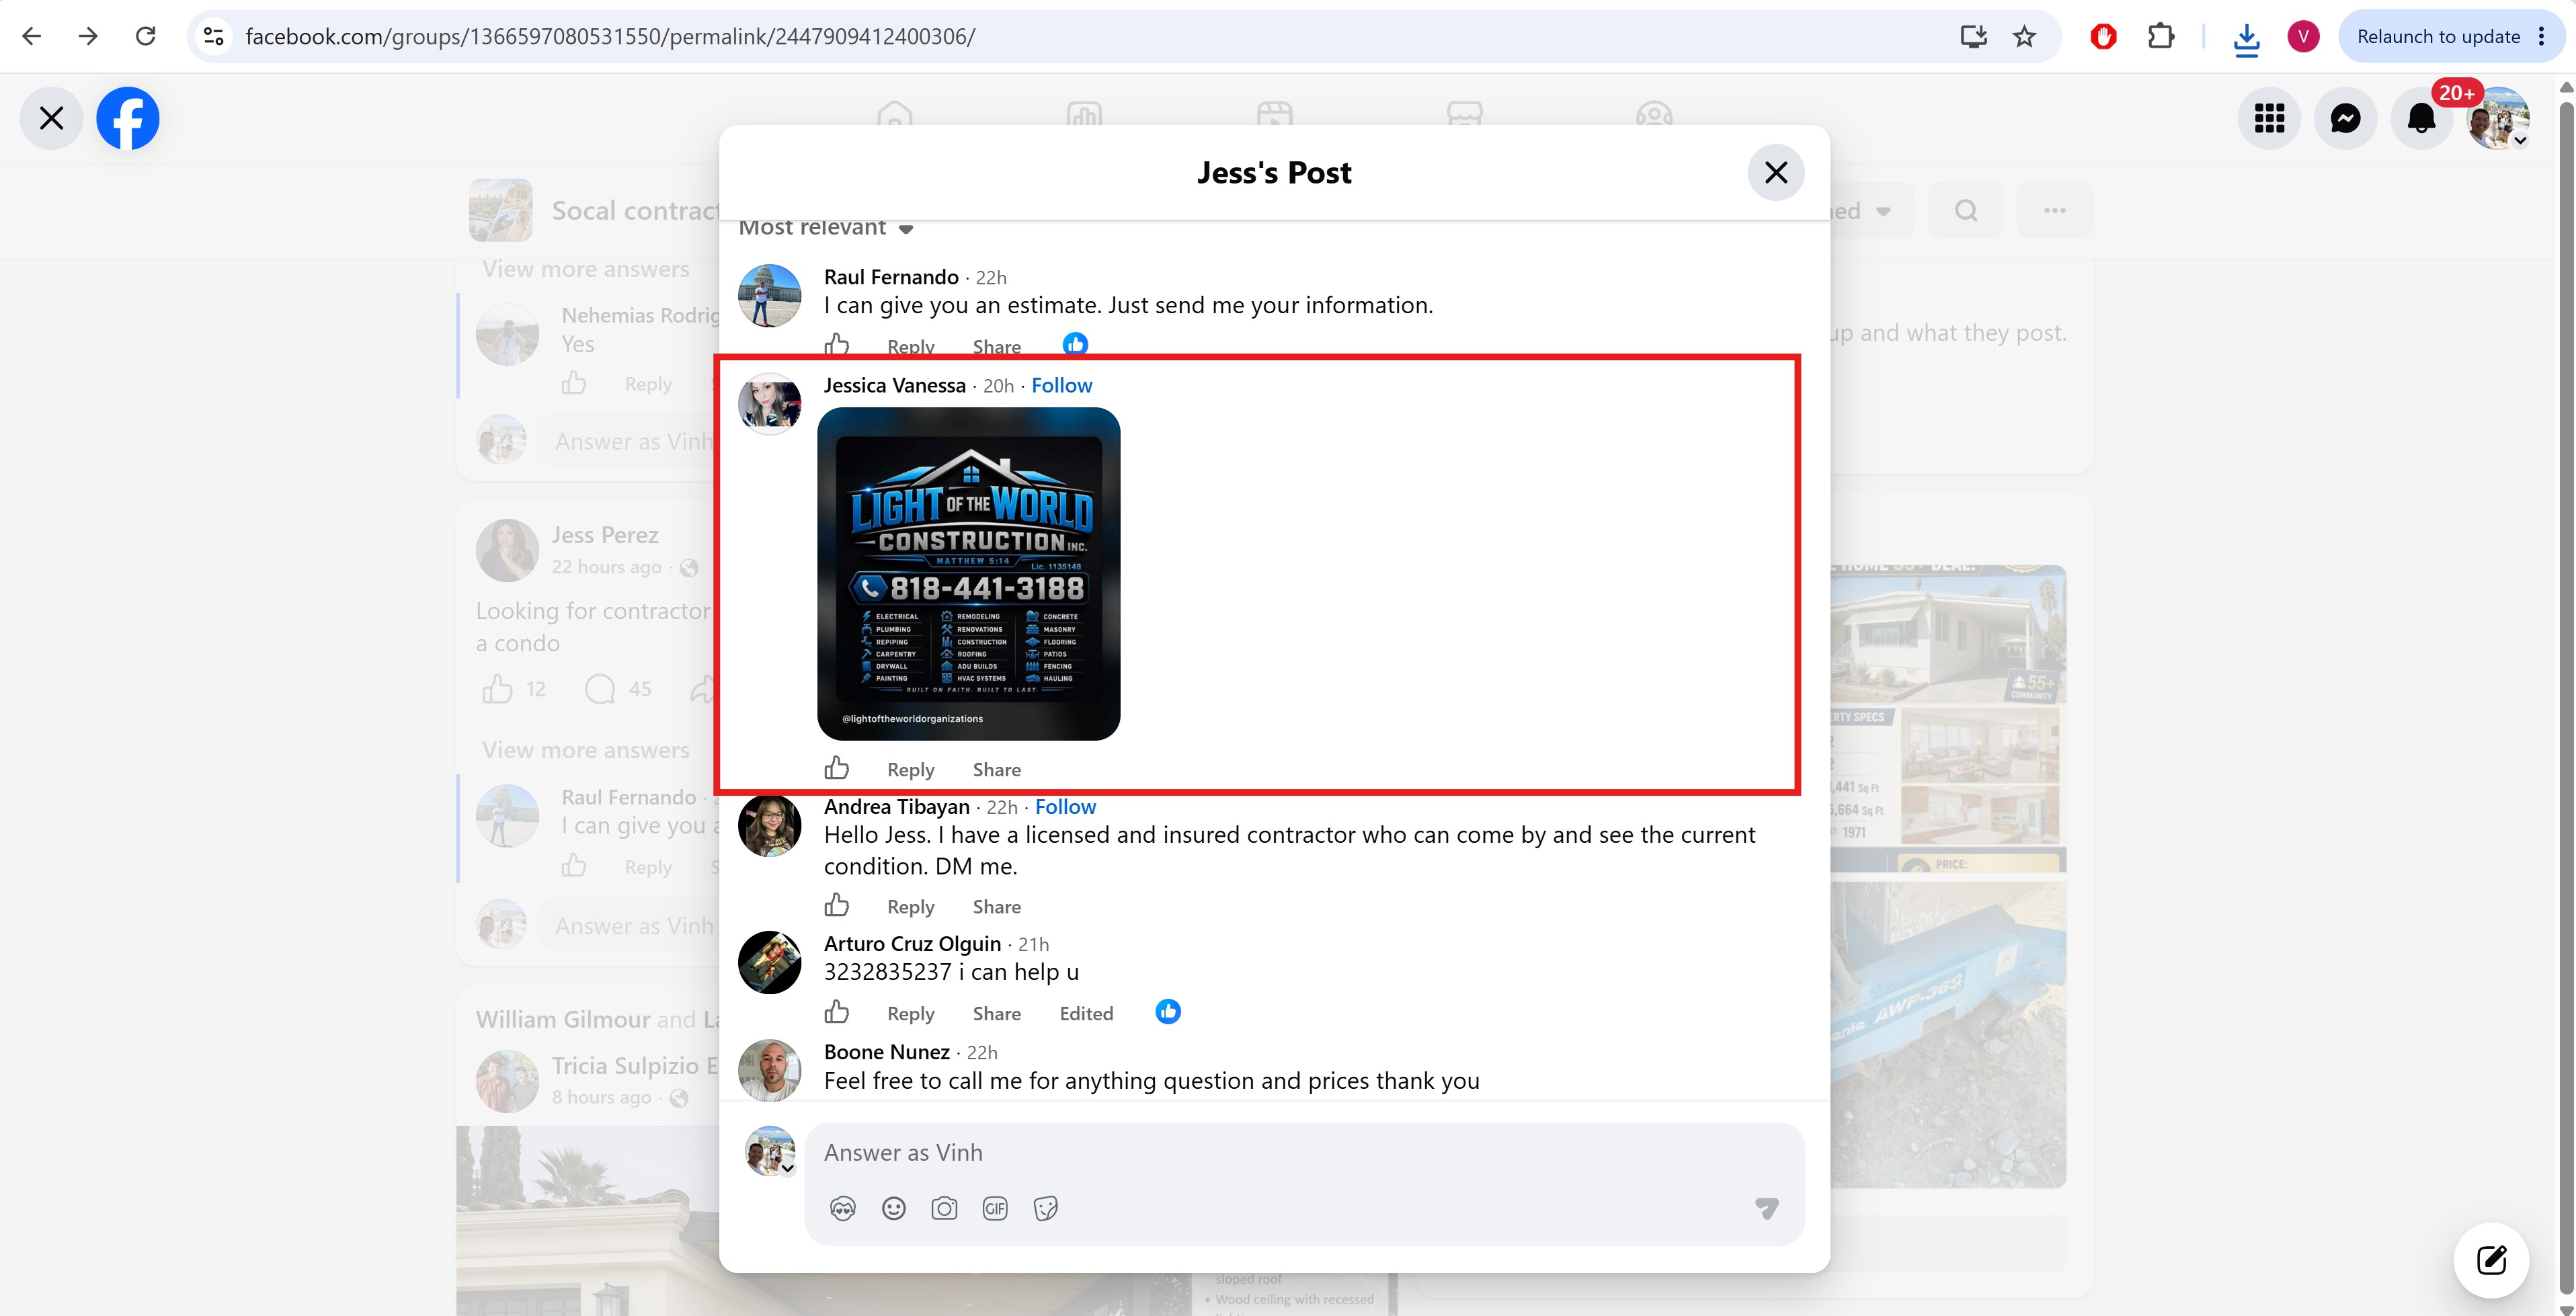
Task: Open the site information icon in address bar
Action: pos(213,37)
